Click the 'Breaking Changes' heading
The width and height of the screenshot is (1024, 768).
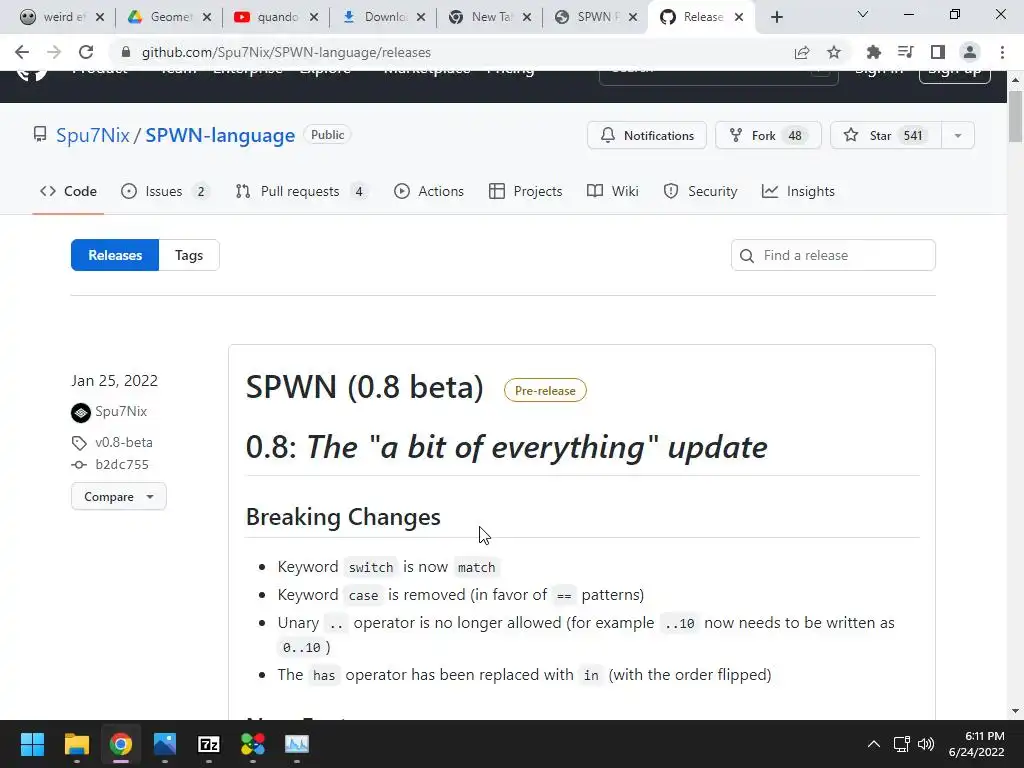[x=343, y=517]
